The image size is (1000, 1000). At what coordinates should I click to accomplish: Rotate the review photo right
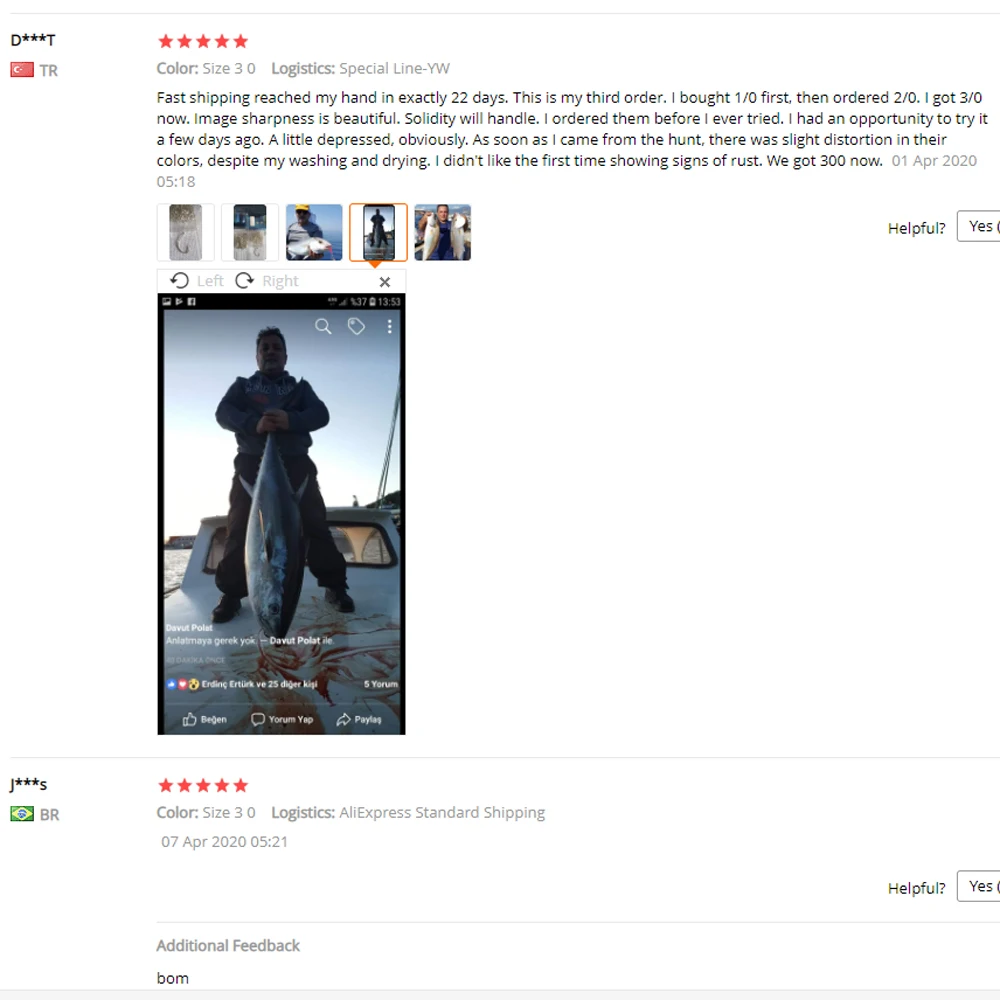point(267,281)
